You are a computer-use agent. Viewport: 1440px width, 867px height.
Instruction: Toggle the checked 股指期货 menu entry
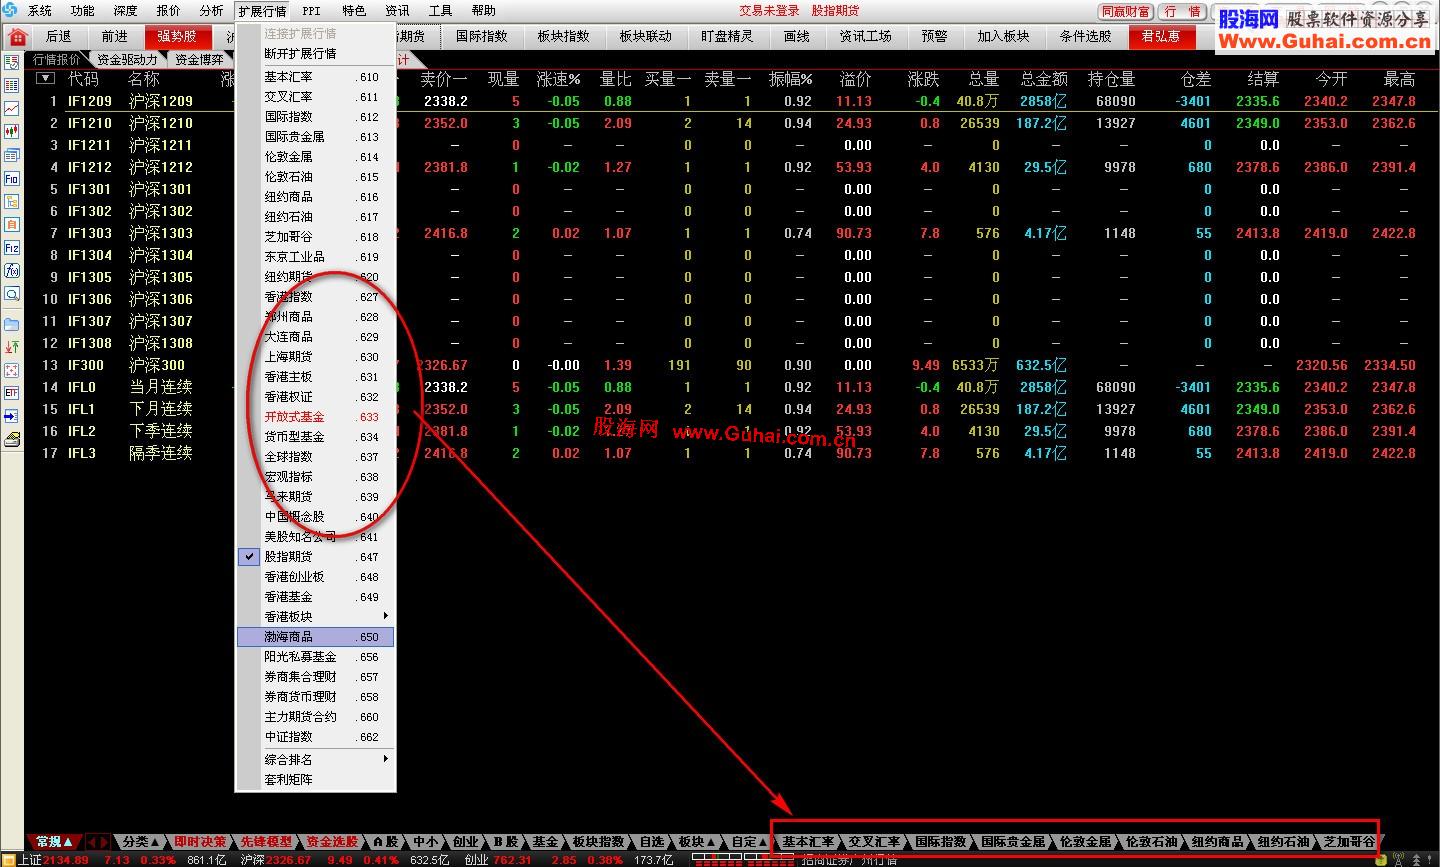click(315, 557)
